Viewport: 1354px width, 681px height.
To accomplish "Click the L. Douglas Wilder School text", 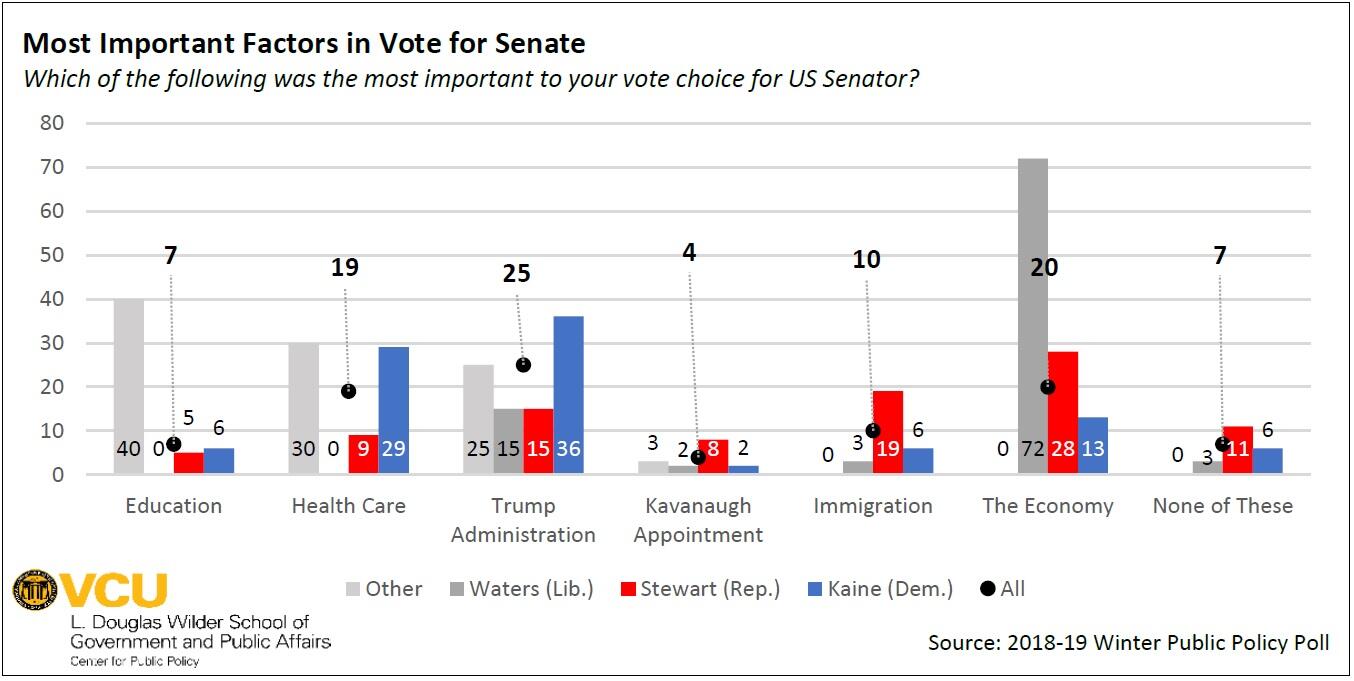I will point(190,622).
